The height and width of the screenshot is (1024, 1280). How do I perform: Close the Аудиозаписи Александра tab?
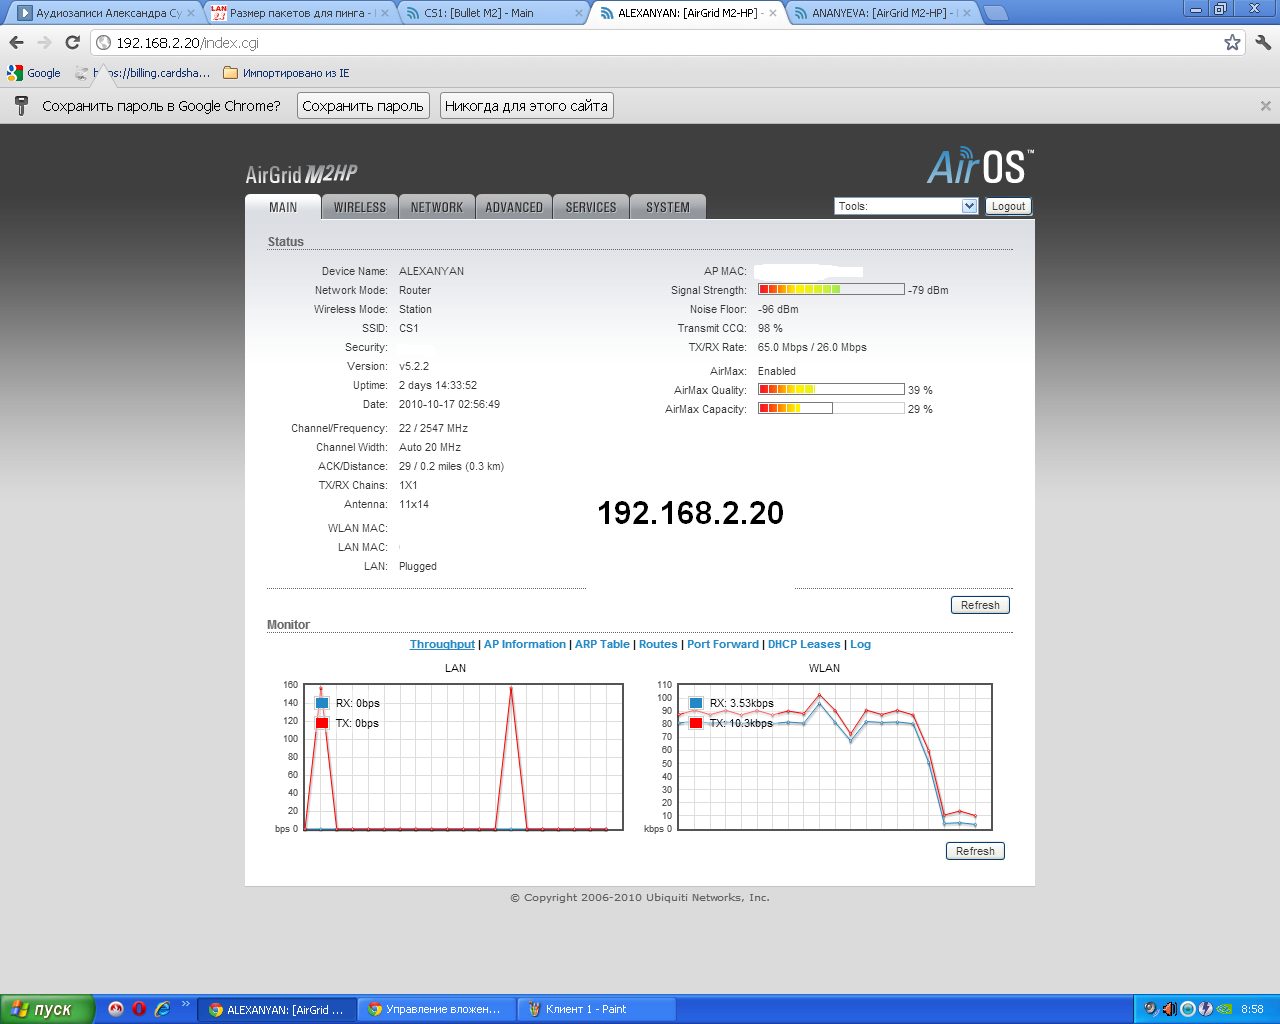click(x=191, y=13)
